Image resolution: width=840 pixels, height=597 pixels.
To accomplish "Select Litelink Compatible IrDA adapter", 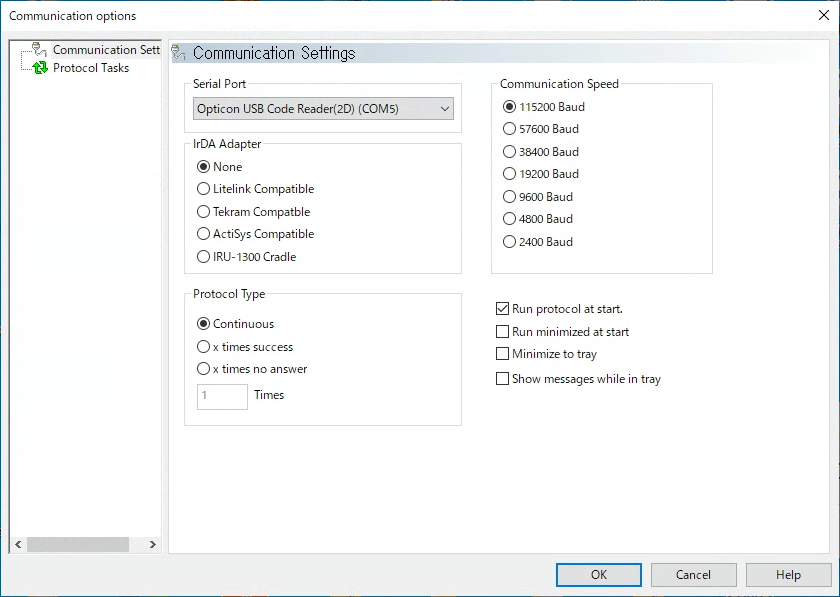I will click(255, 189).
